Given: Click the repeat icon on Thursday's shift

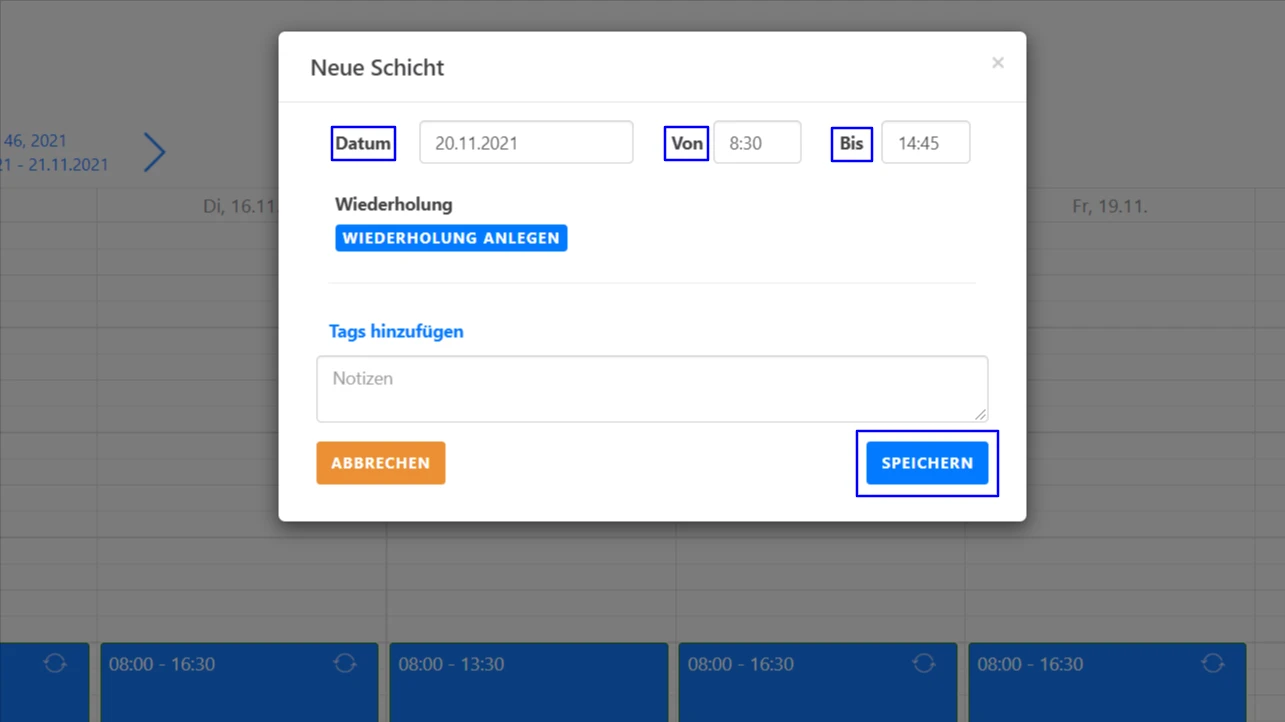Looking at the screenshot, I should [924, 663].
